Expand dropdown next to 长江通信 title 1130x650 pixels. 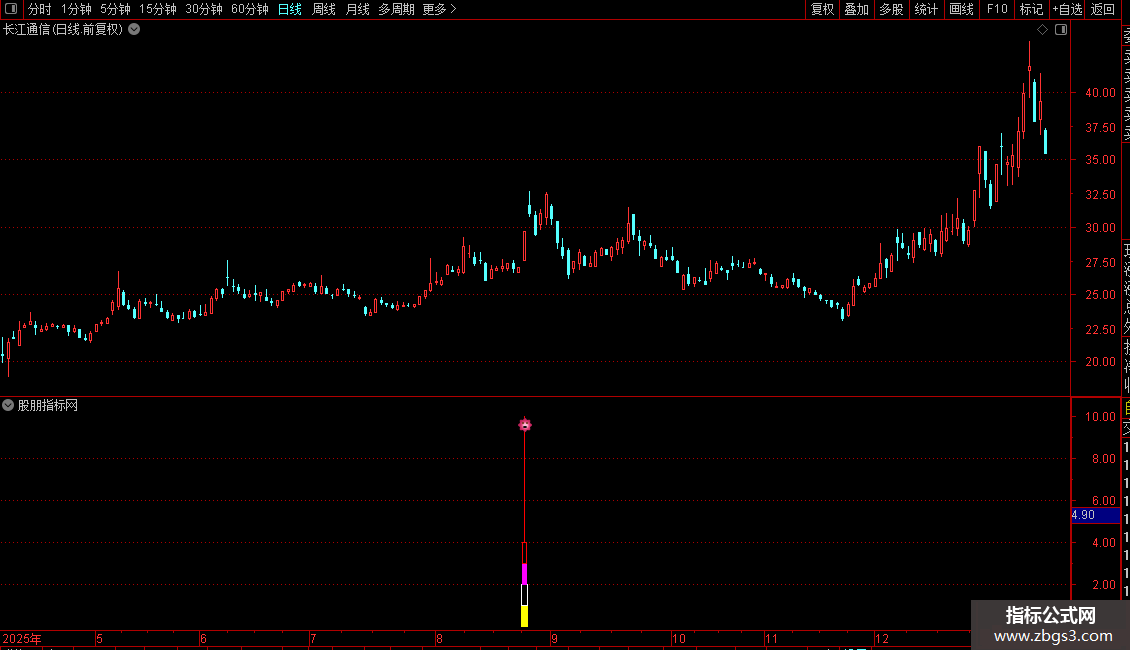[x=134, y=30]
